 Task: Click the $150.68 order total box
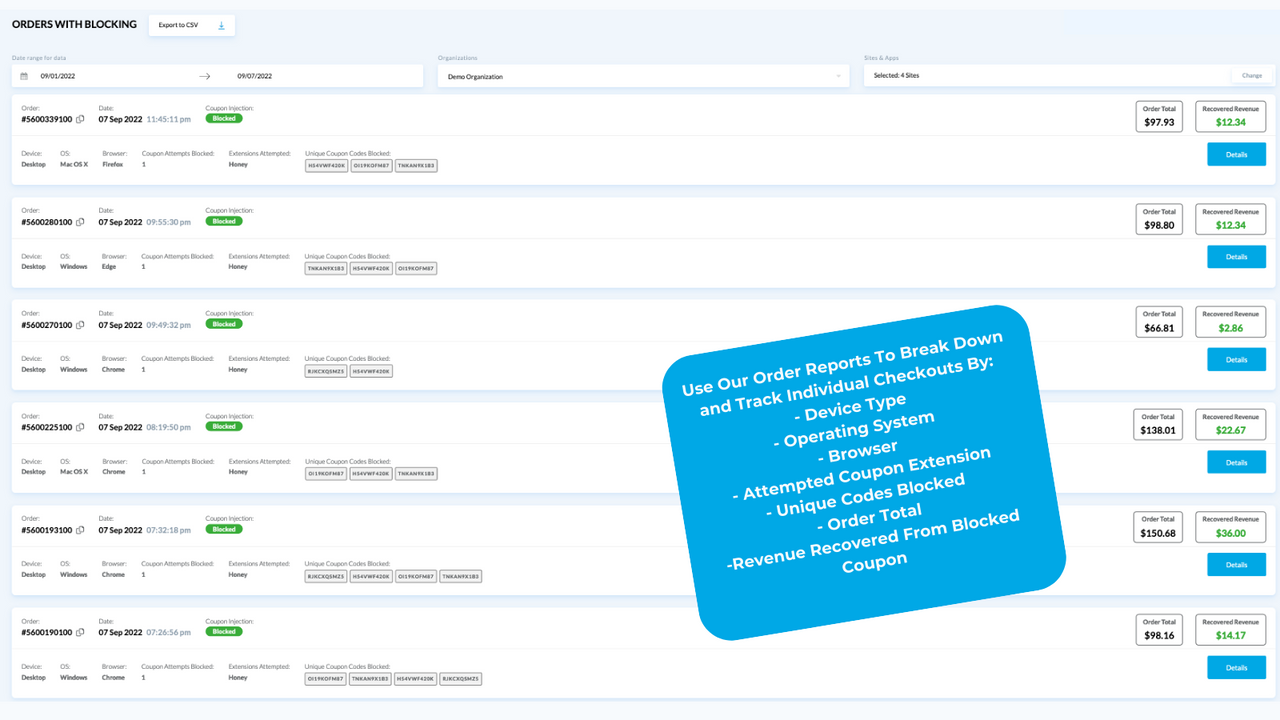tap(1158, 528)
